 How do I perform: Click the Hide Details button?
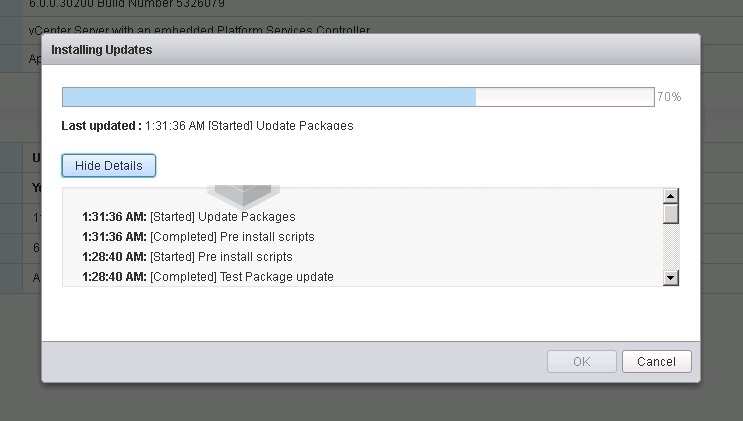point(109,165)
